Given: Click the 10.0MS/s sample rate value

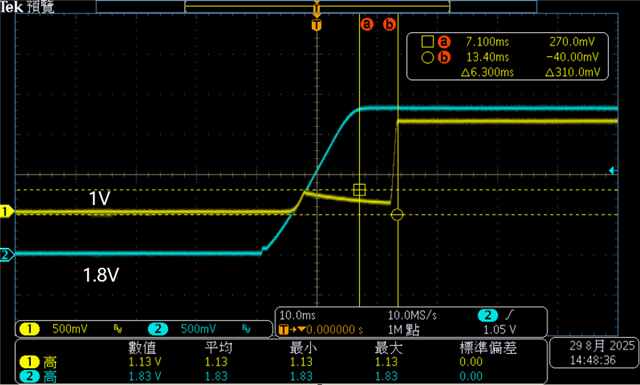Looking at the screenshot, I should [x=412, y=315].
